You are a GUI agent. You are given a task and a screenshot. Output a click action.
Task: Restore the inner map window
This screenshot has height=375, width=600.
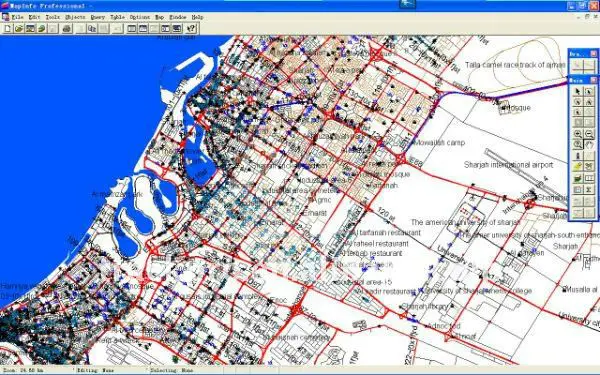[587, 17]
